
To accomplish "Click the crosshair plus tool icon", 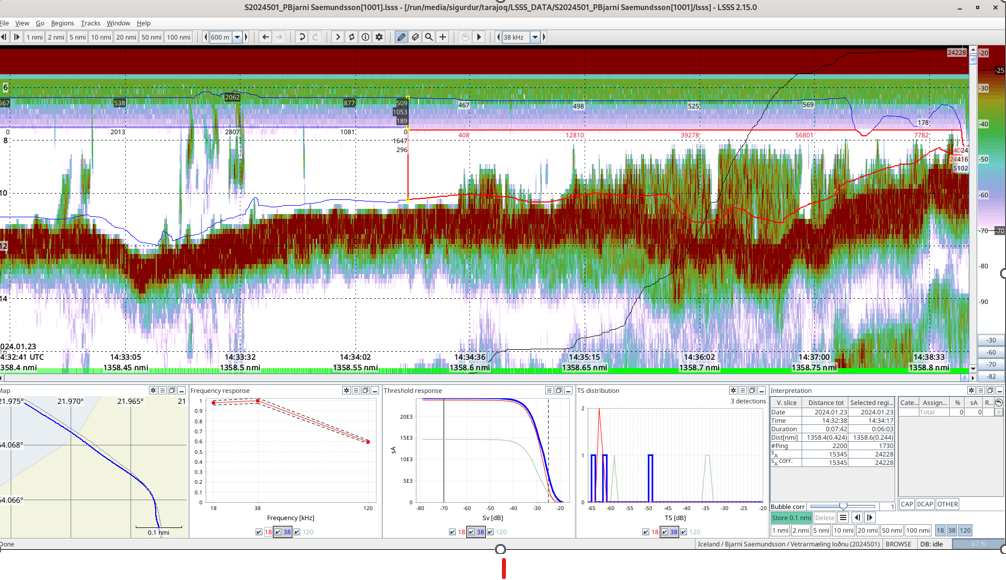I will pyautogui.click(x=443, y=37).
